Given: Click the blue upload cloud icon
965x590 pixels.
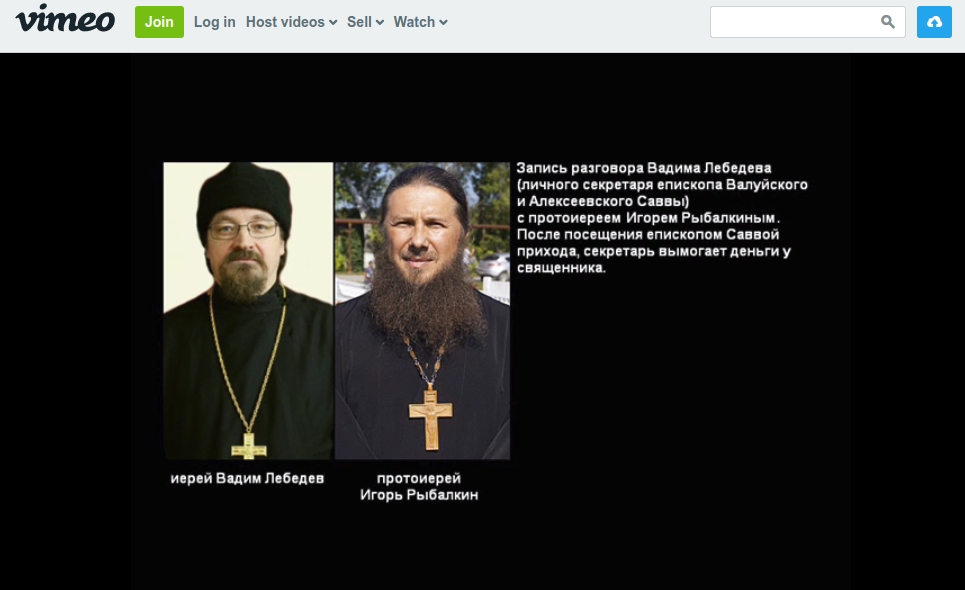Looking at the screenshot, I should click(x=934, y=22).
